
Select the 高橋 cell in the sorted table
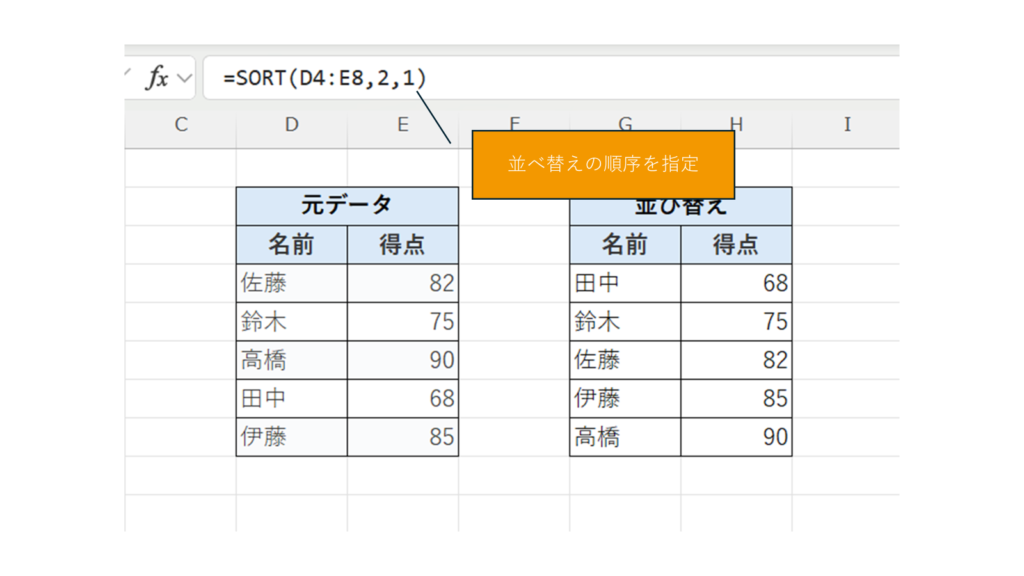(x=625, y=437)
